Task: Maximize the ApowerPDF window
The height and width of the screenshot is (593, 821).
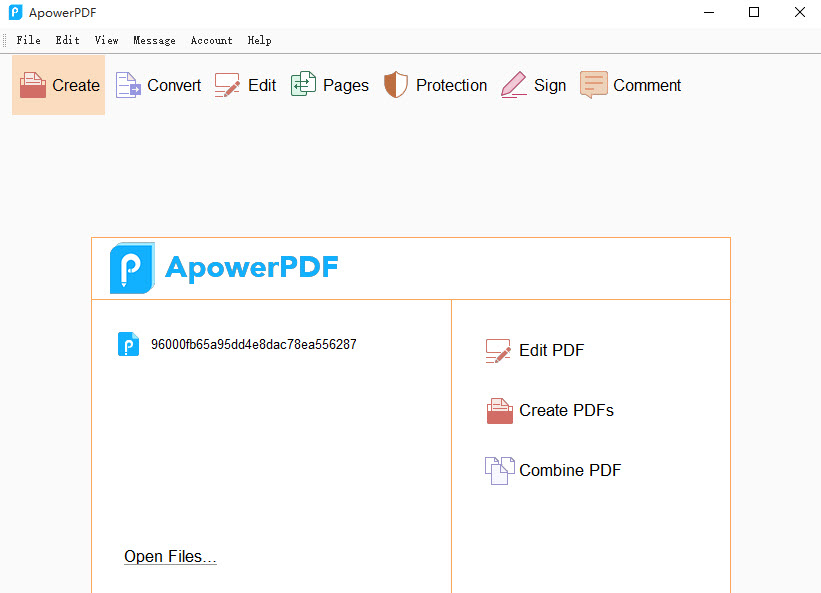Action: [x=754, y=12]
